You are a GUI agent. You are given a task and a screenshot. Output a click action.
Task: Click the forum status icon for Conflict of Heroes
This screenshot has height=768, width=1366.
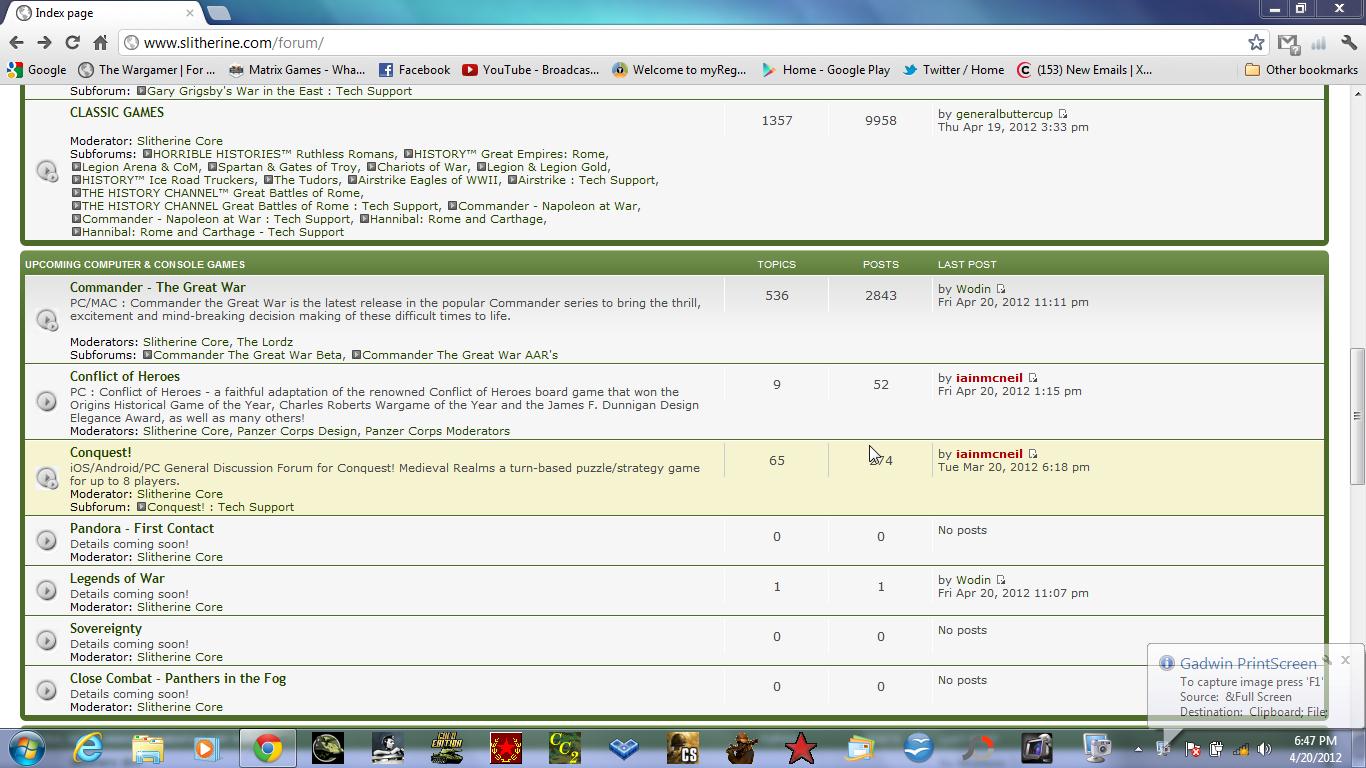[x=47, y=401]
